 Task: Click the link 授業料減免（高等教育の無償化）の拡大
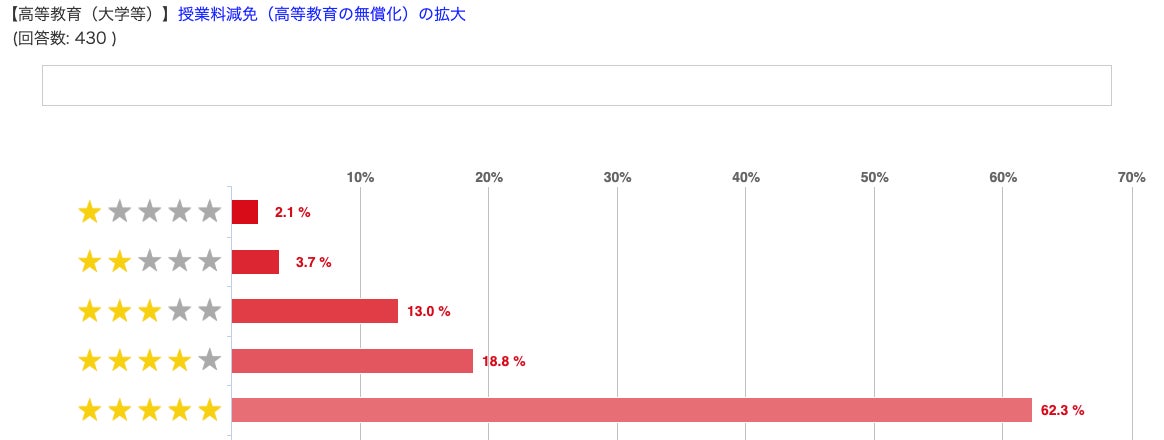[321, 15]
